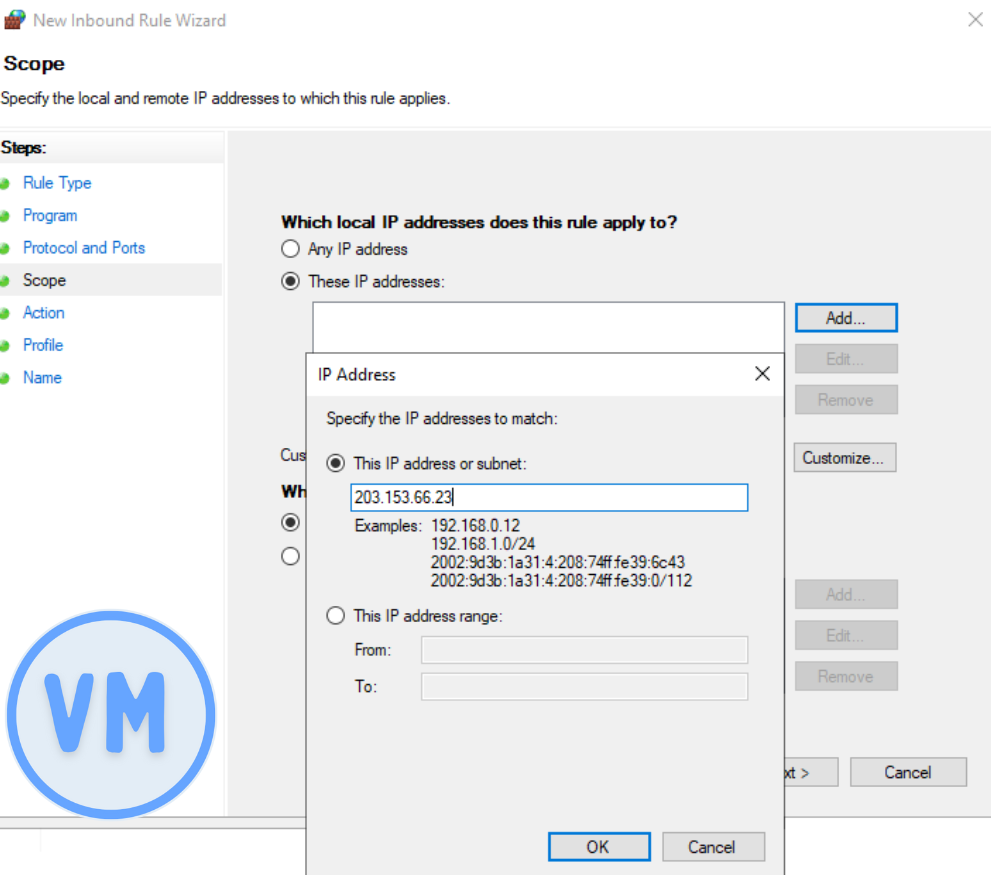Choose 'This IP address range' option
The image size is (991, 875).
pyautogui.click(x=336, y=616)
